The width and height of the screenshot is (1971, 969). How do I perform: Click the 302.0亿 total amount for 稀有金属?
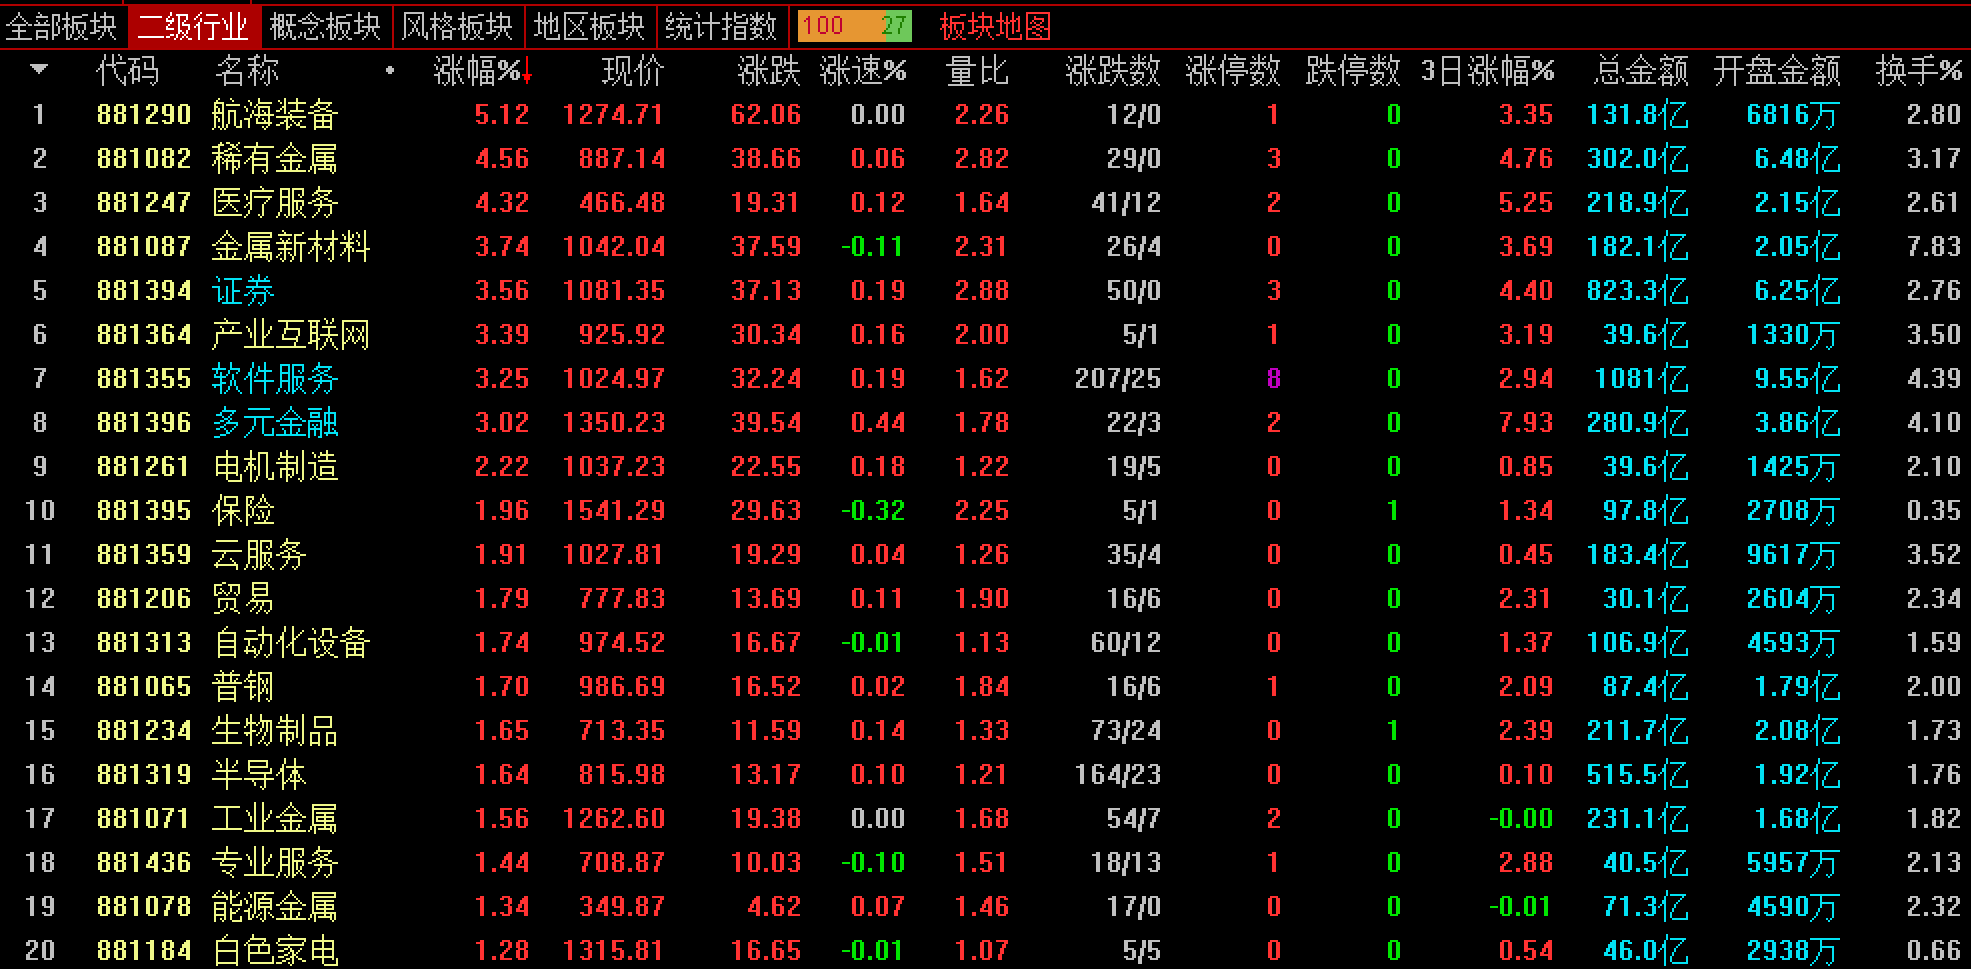pyautogui.click(x=1637, y=159)
